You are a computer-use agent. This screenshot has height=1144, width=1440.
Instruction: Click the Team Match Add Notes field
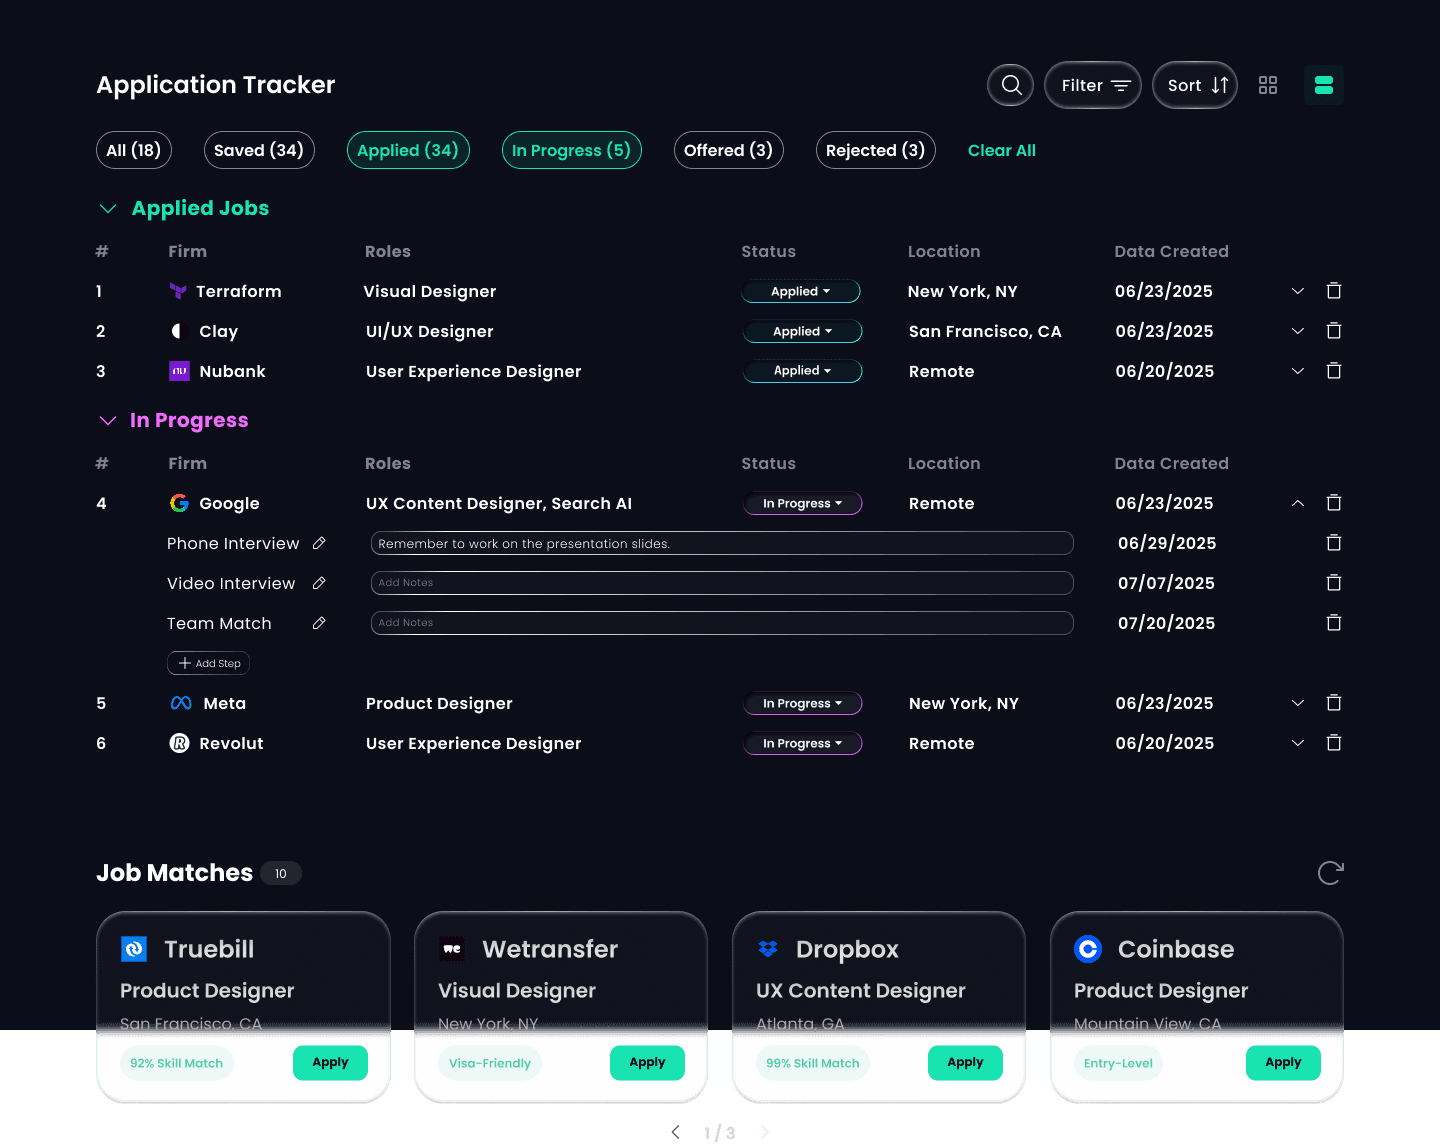tap(722, 623)
